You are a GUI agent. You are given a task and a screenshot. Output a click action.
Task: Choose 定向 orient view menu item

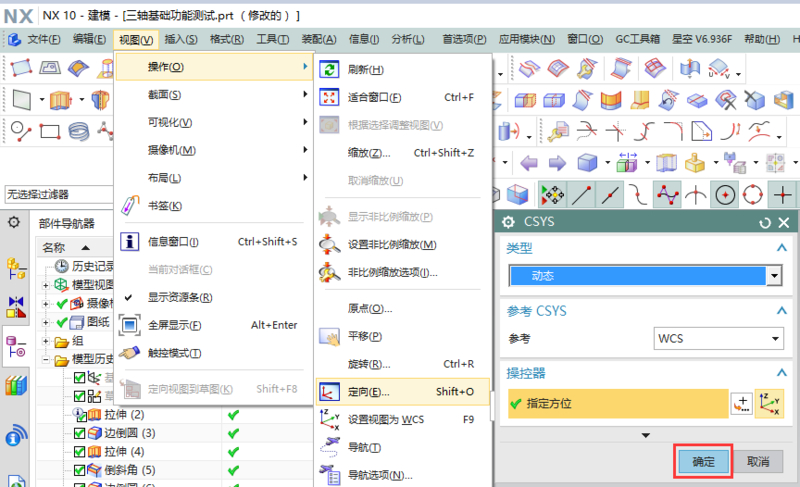[403, 392]
